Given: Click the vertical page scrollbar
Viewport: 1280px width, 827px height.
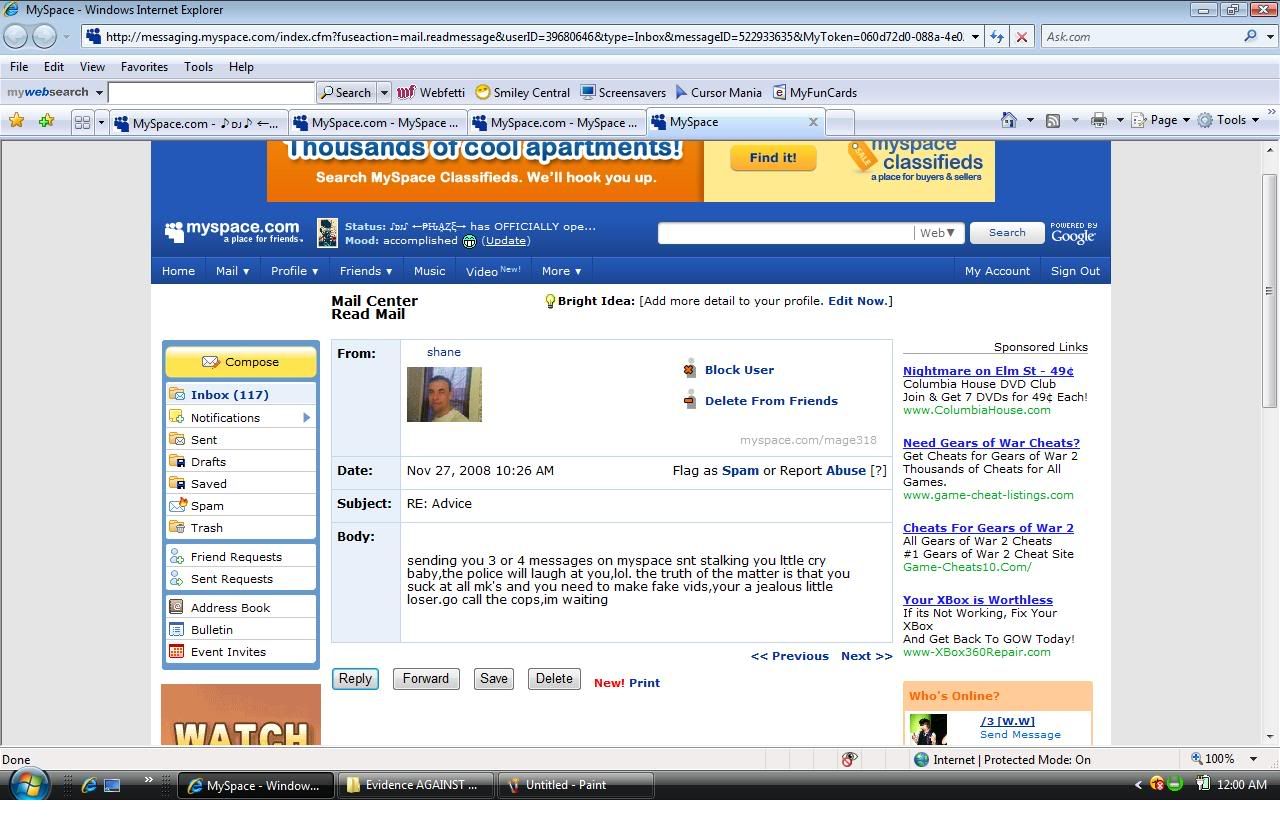Looking at the screenshot, I should pyautogui.click(x=1270, y=290).
